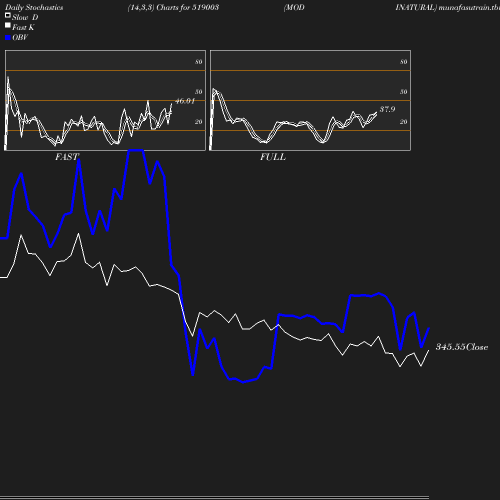500x500 pixels.
Task: Select the 'Fast K' legend label
Action: [x=23, y=27]
